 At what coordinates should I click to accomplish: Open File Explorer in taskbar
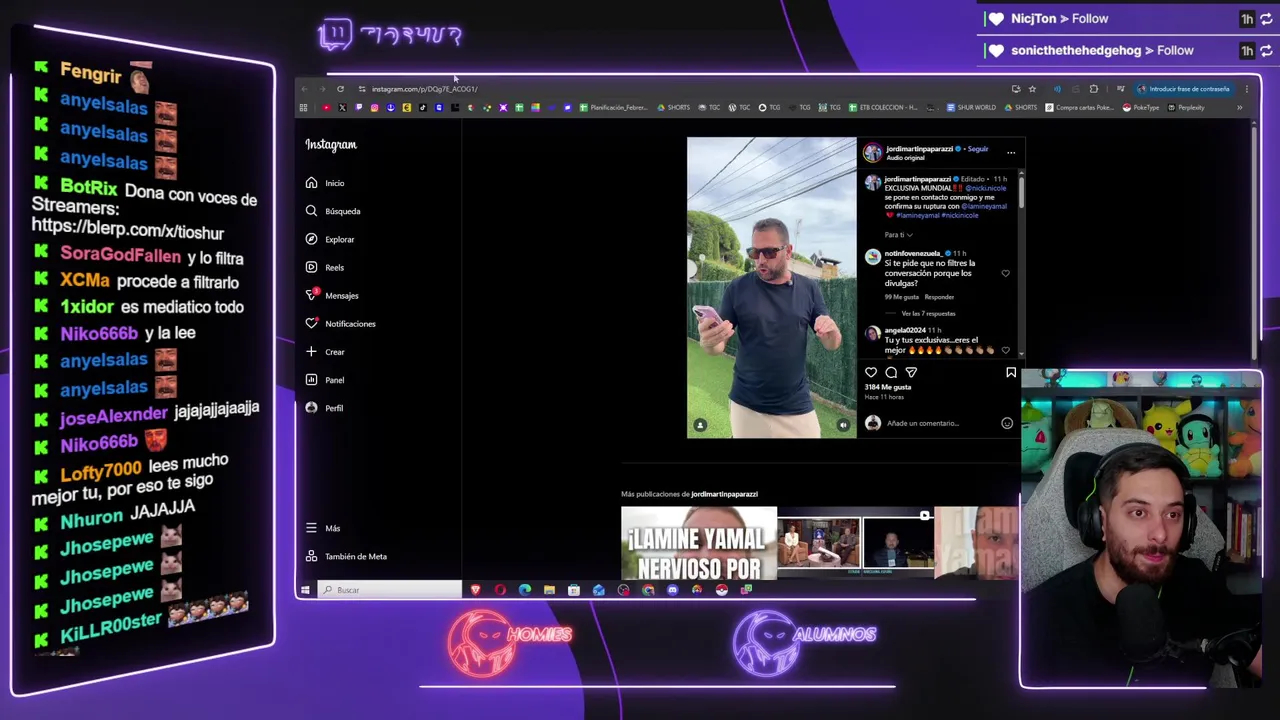point(549,590)
